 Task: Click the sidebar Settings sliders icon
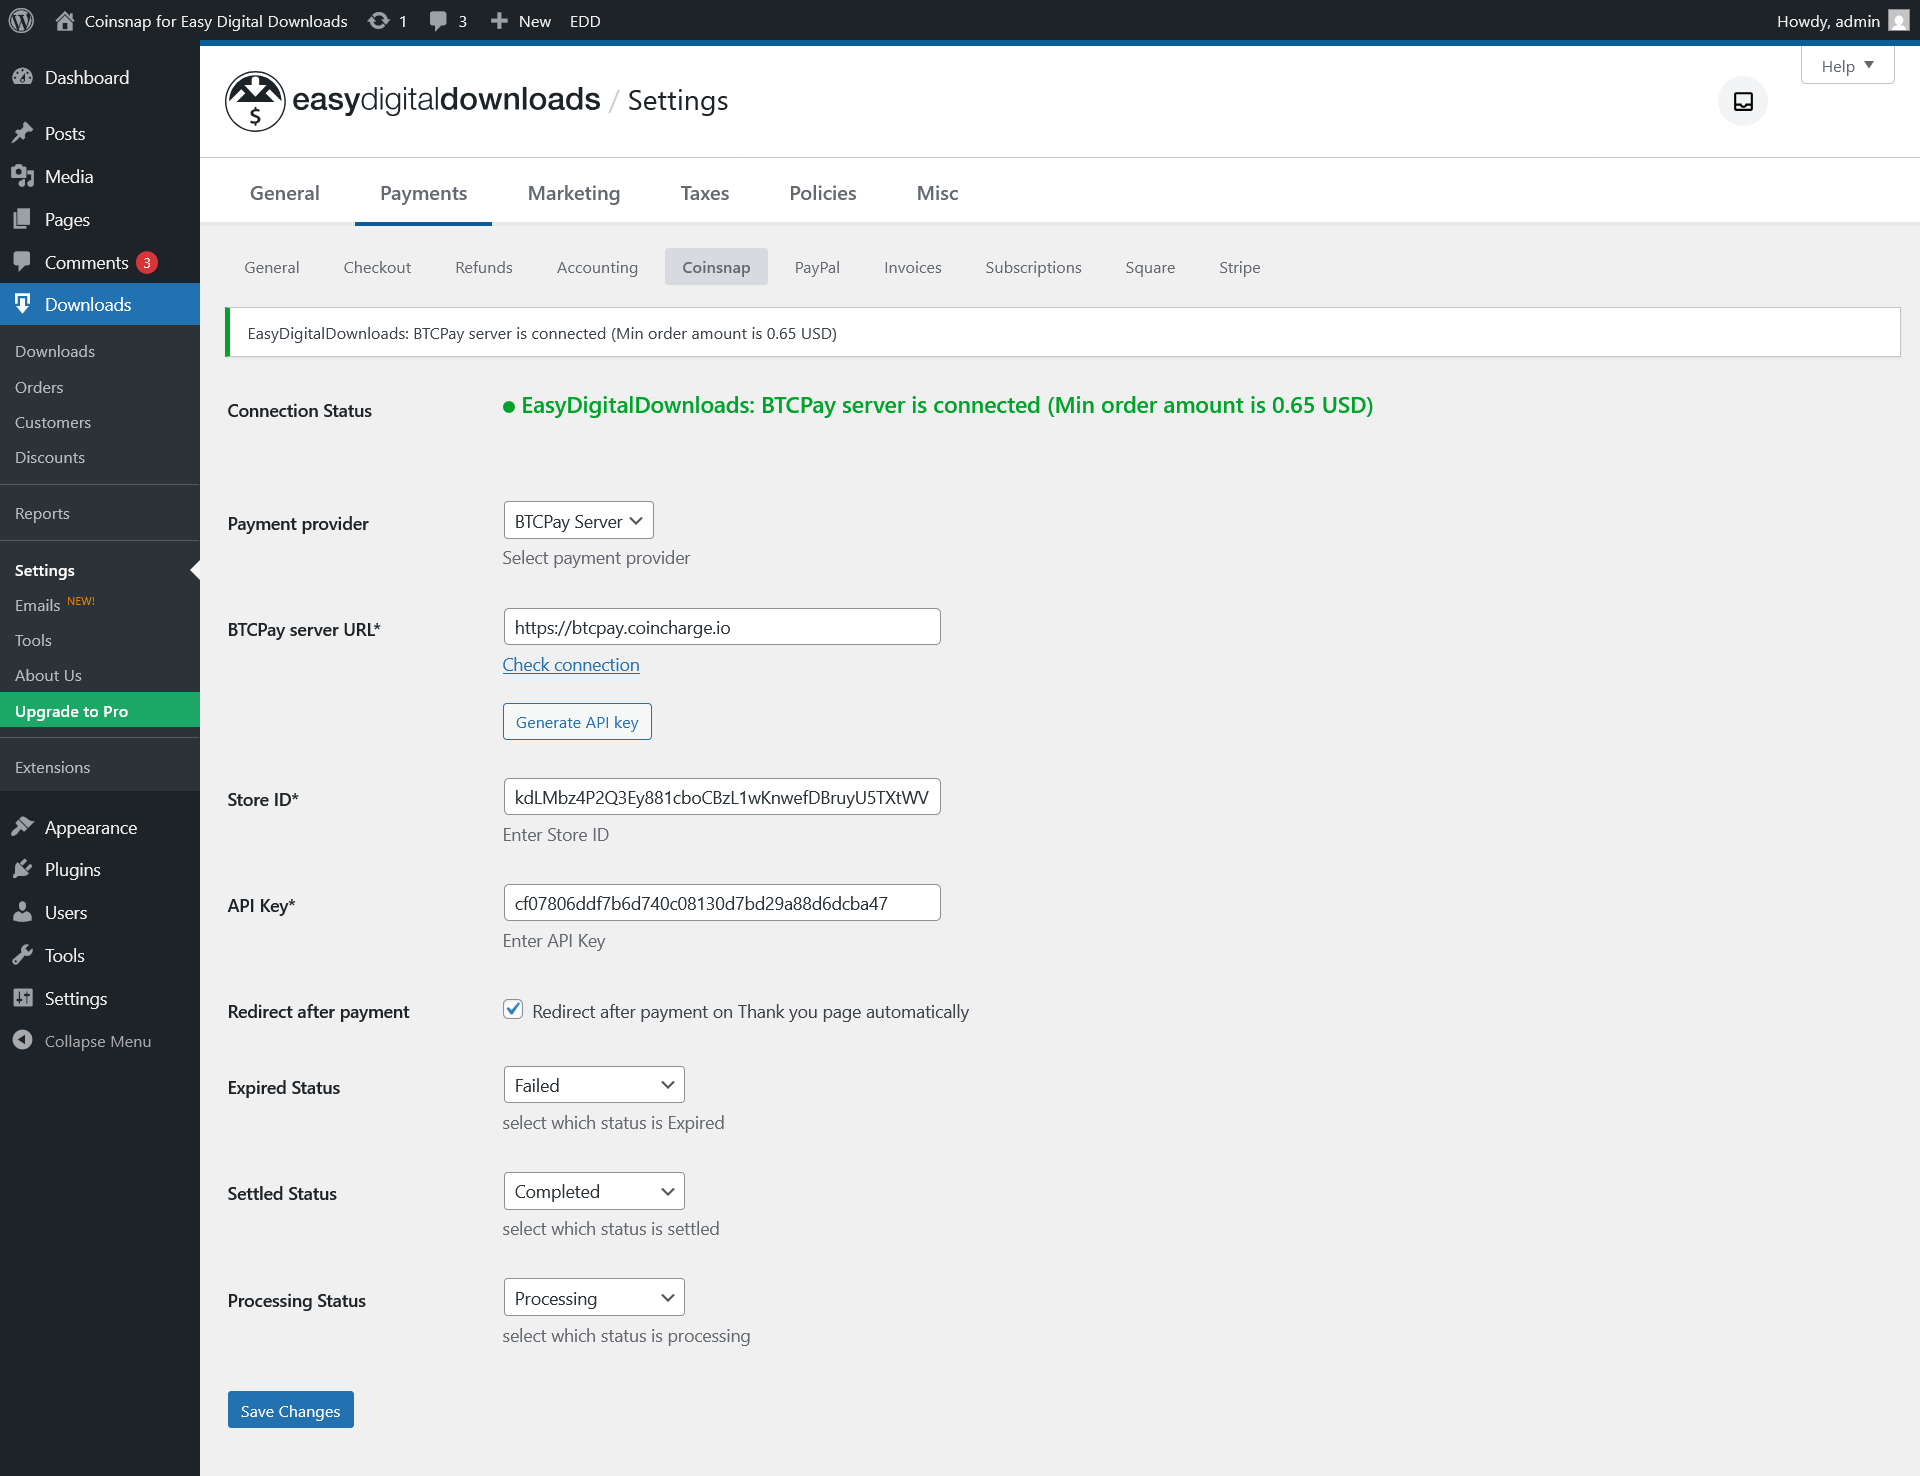click(23, 998)
